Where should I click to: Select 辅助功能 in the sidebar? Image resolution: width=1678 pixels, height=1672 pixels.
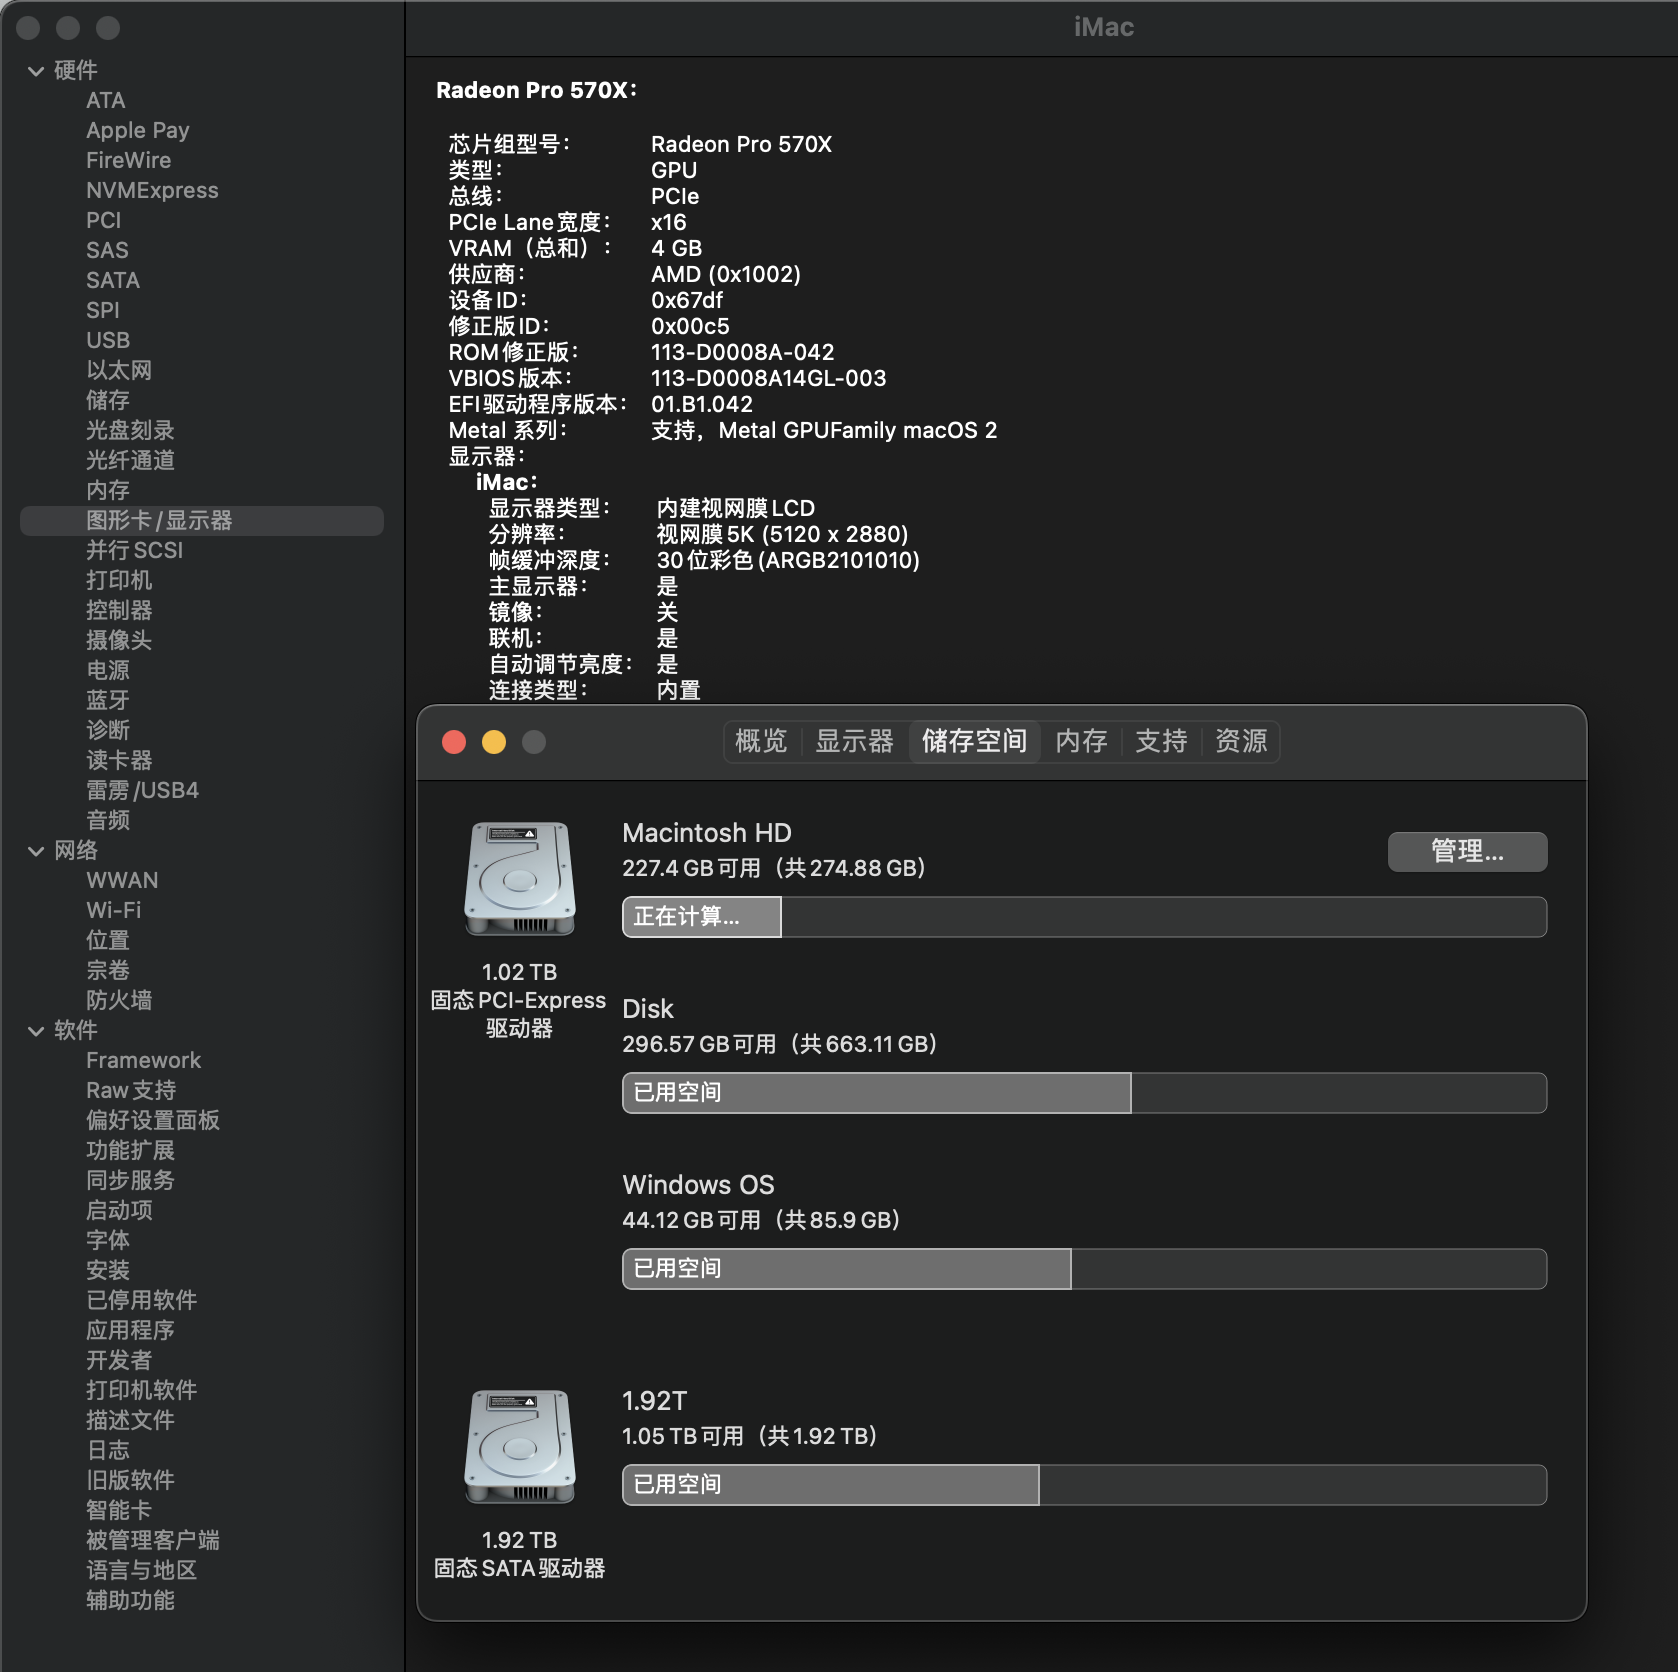pyautogui.click(x=130, y=1601)
